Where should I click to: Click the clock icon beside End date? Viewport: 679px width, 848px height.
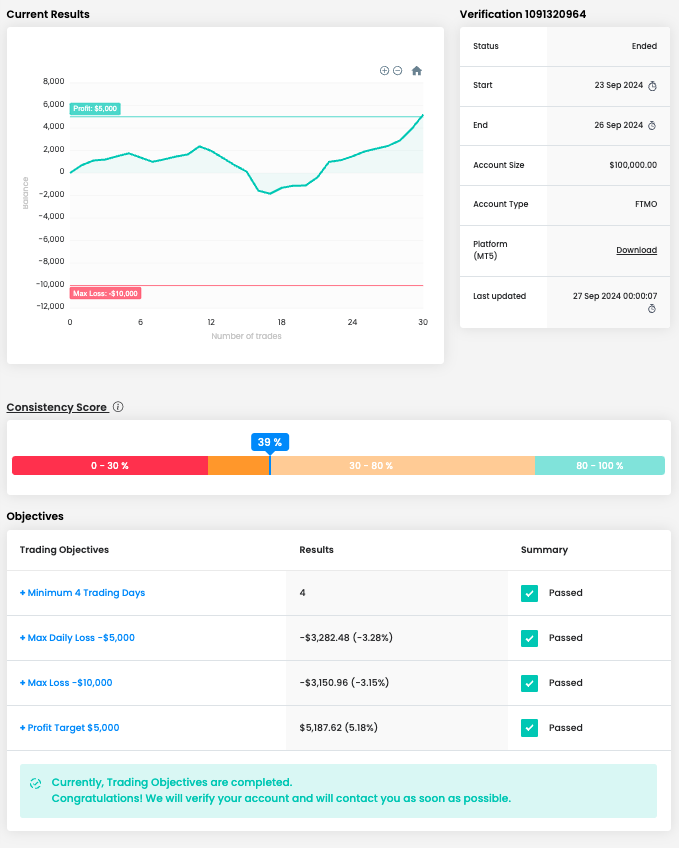[x=652, y=126]
